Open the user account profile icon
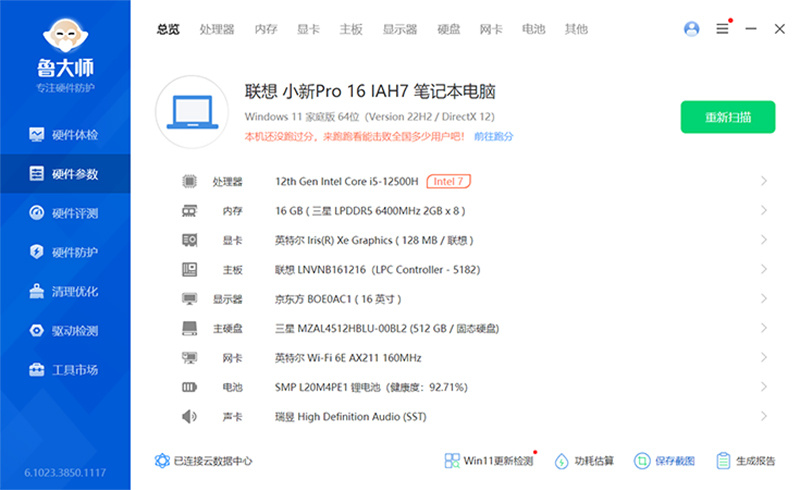 click(691, 29)
